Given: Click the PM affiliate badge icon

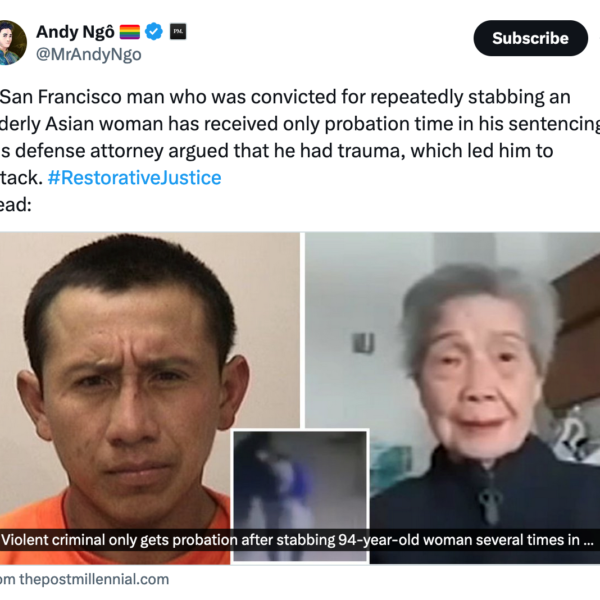Looking at the screenshot, I should (x=178, y=32).
